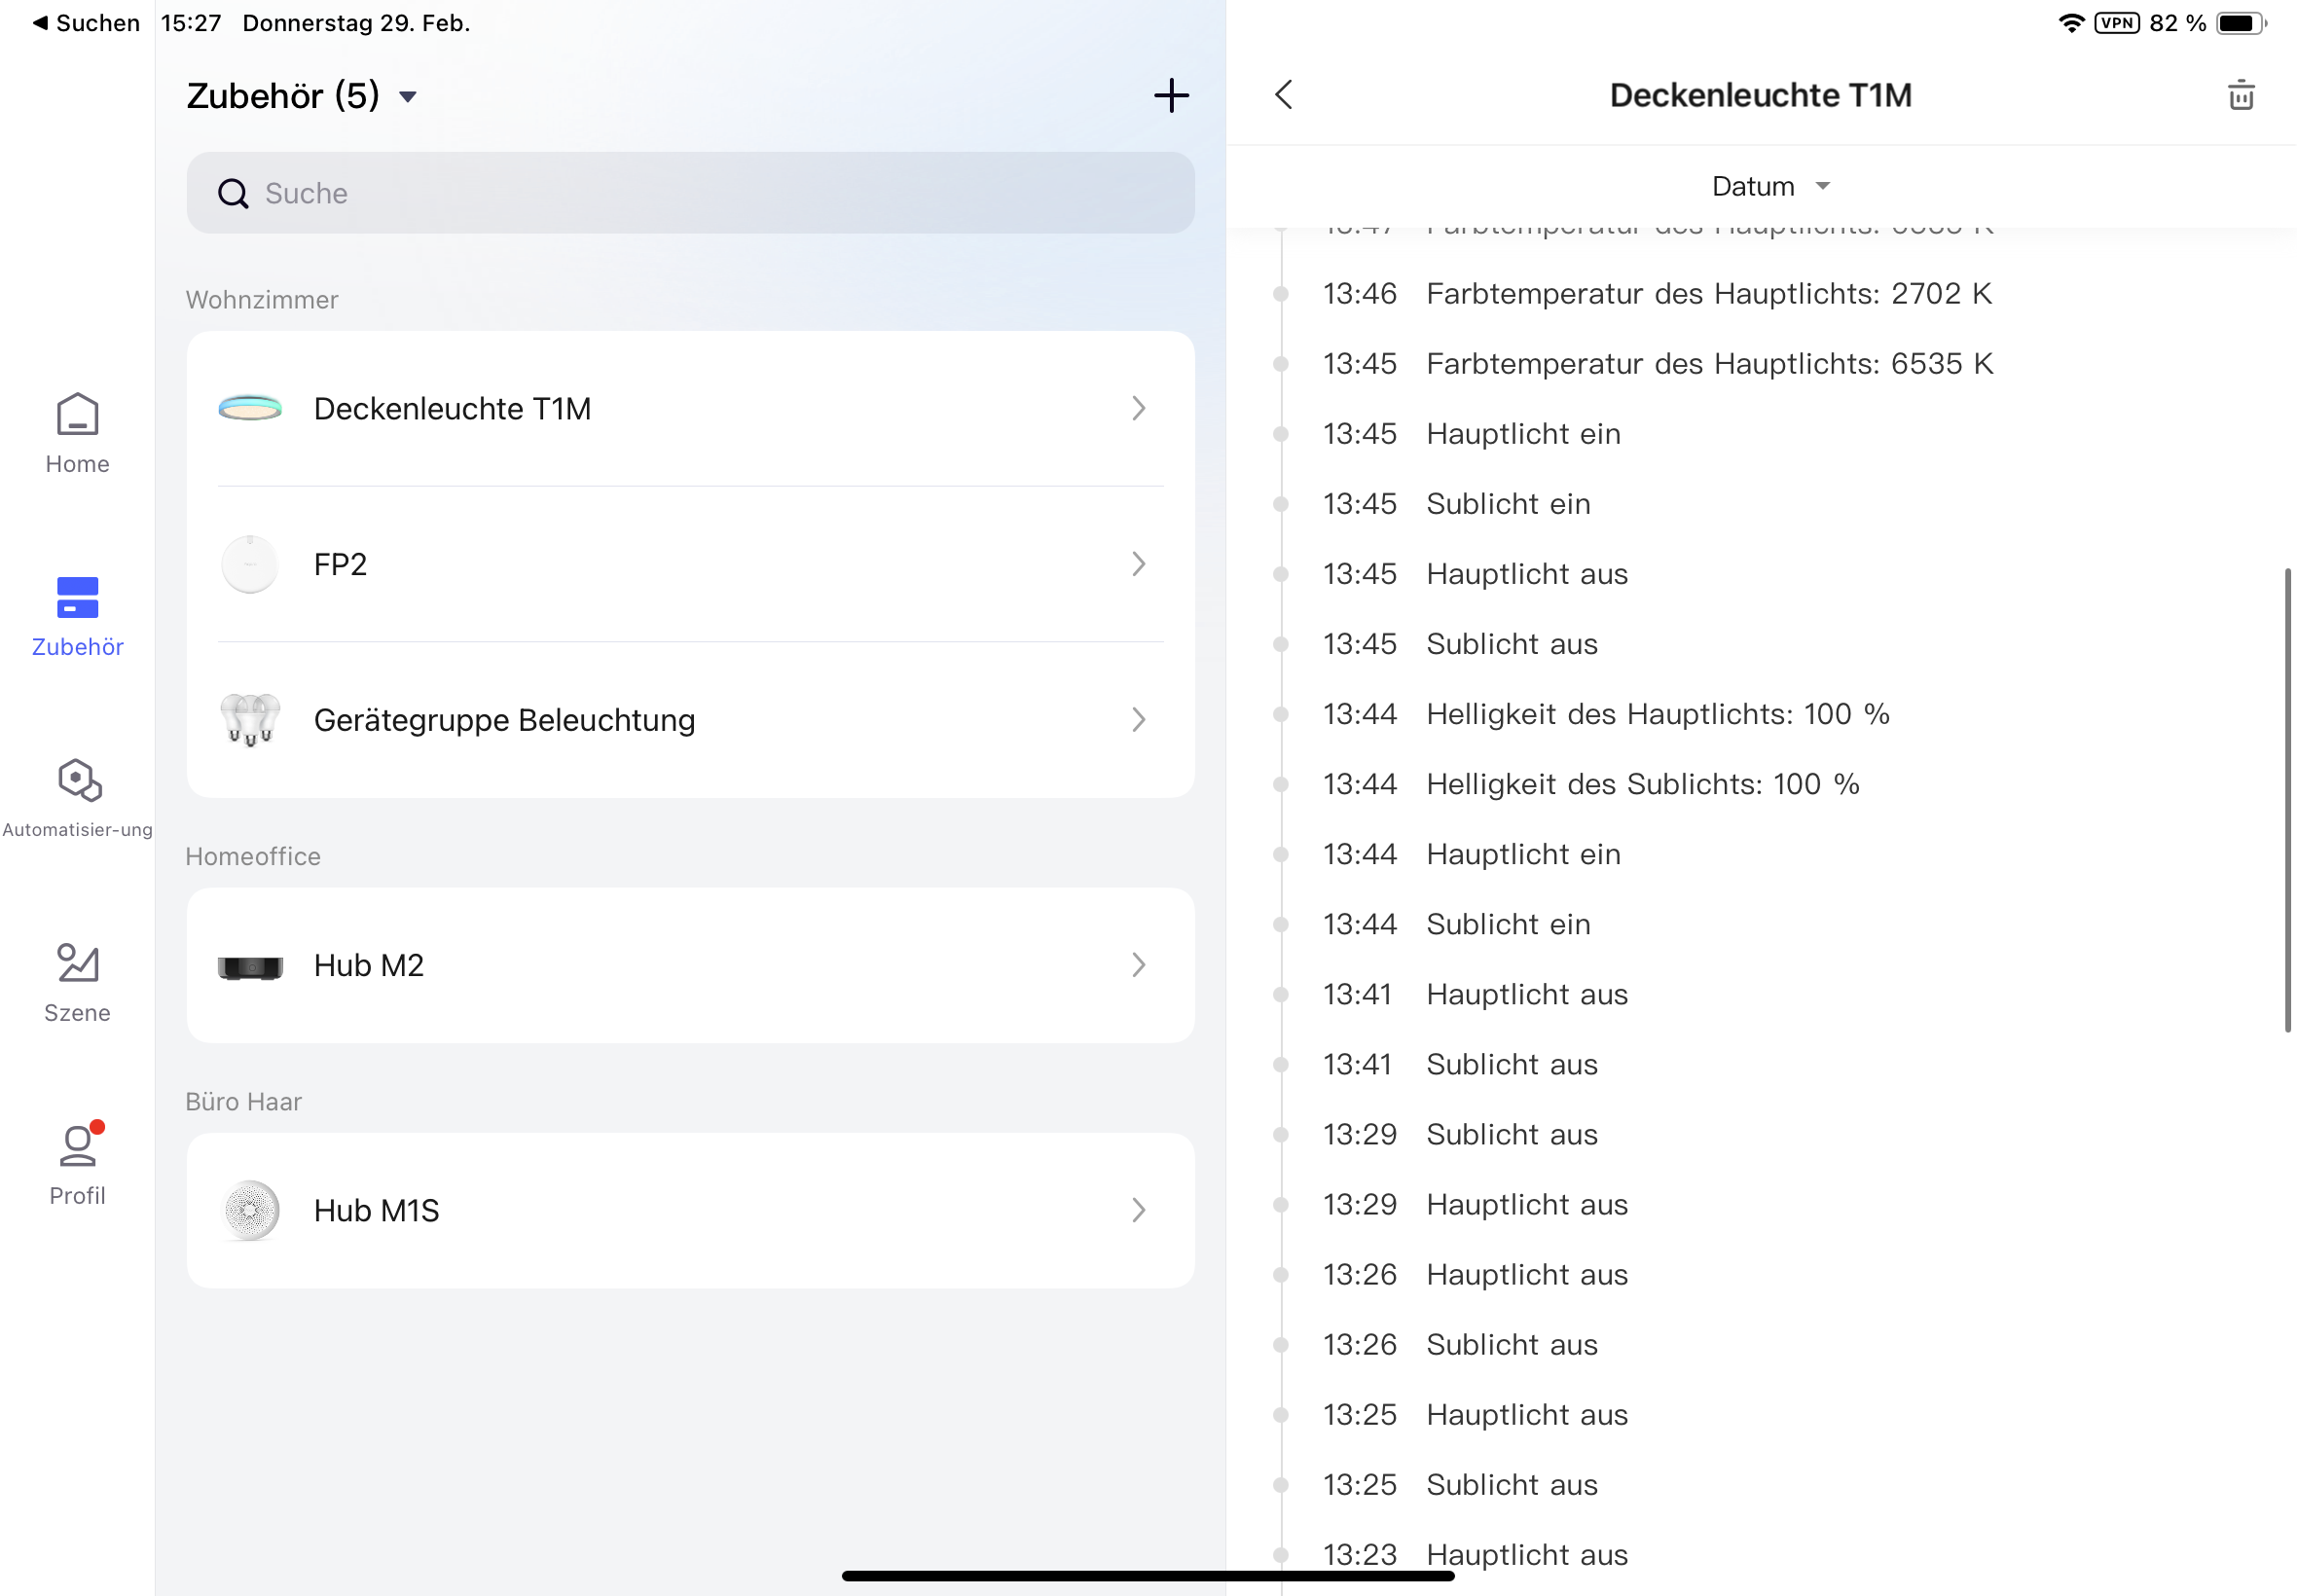Screen dimensions: 2297x1596
Task: Click the trash icon to delete logs
Action: [x=2241, y=96]
